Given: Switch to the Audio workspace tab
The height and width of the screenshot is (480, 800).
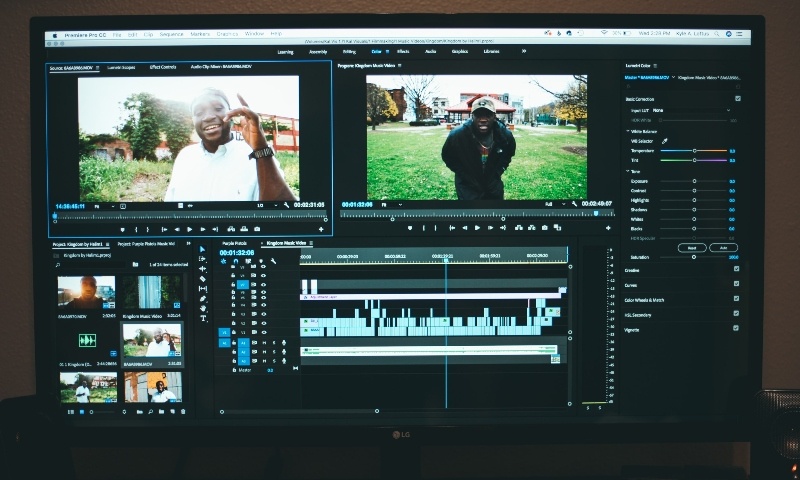Looking at the screenshot, I should tap(431, 51).
